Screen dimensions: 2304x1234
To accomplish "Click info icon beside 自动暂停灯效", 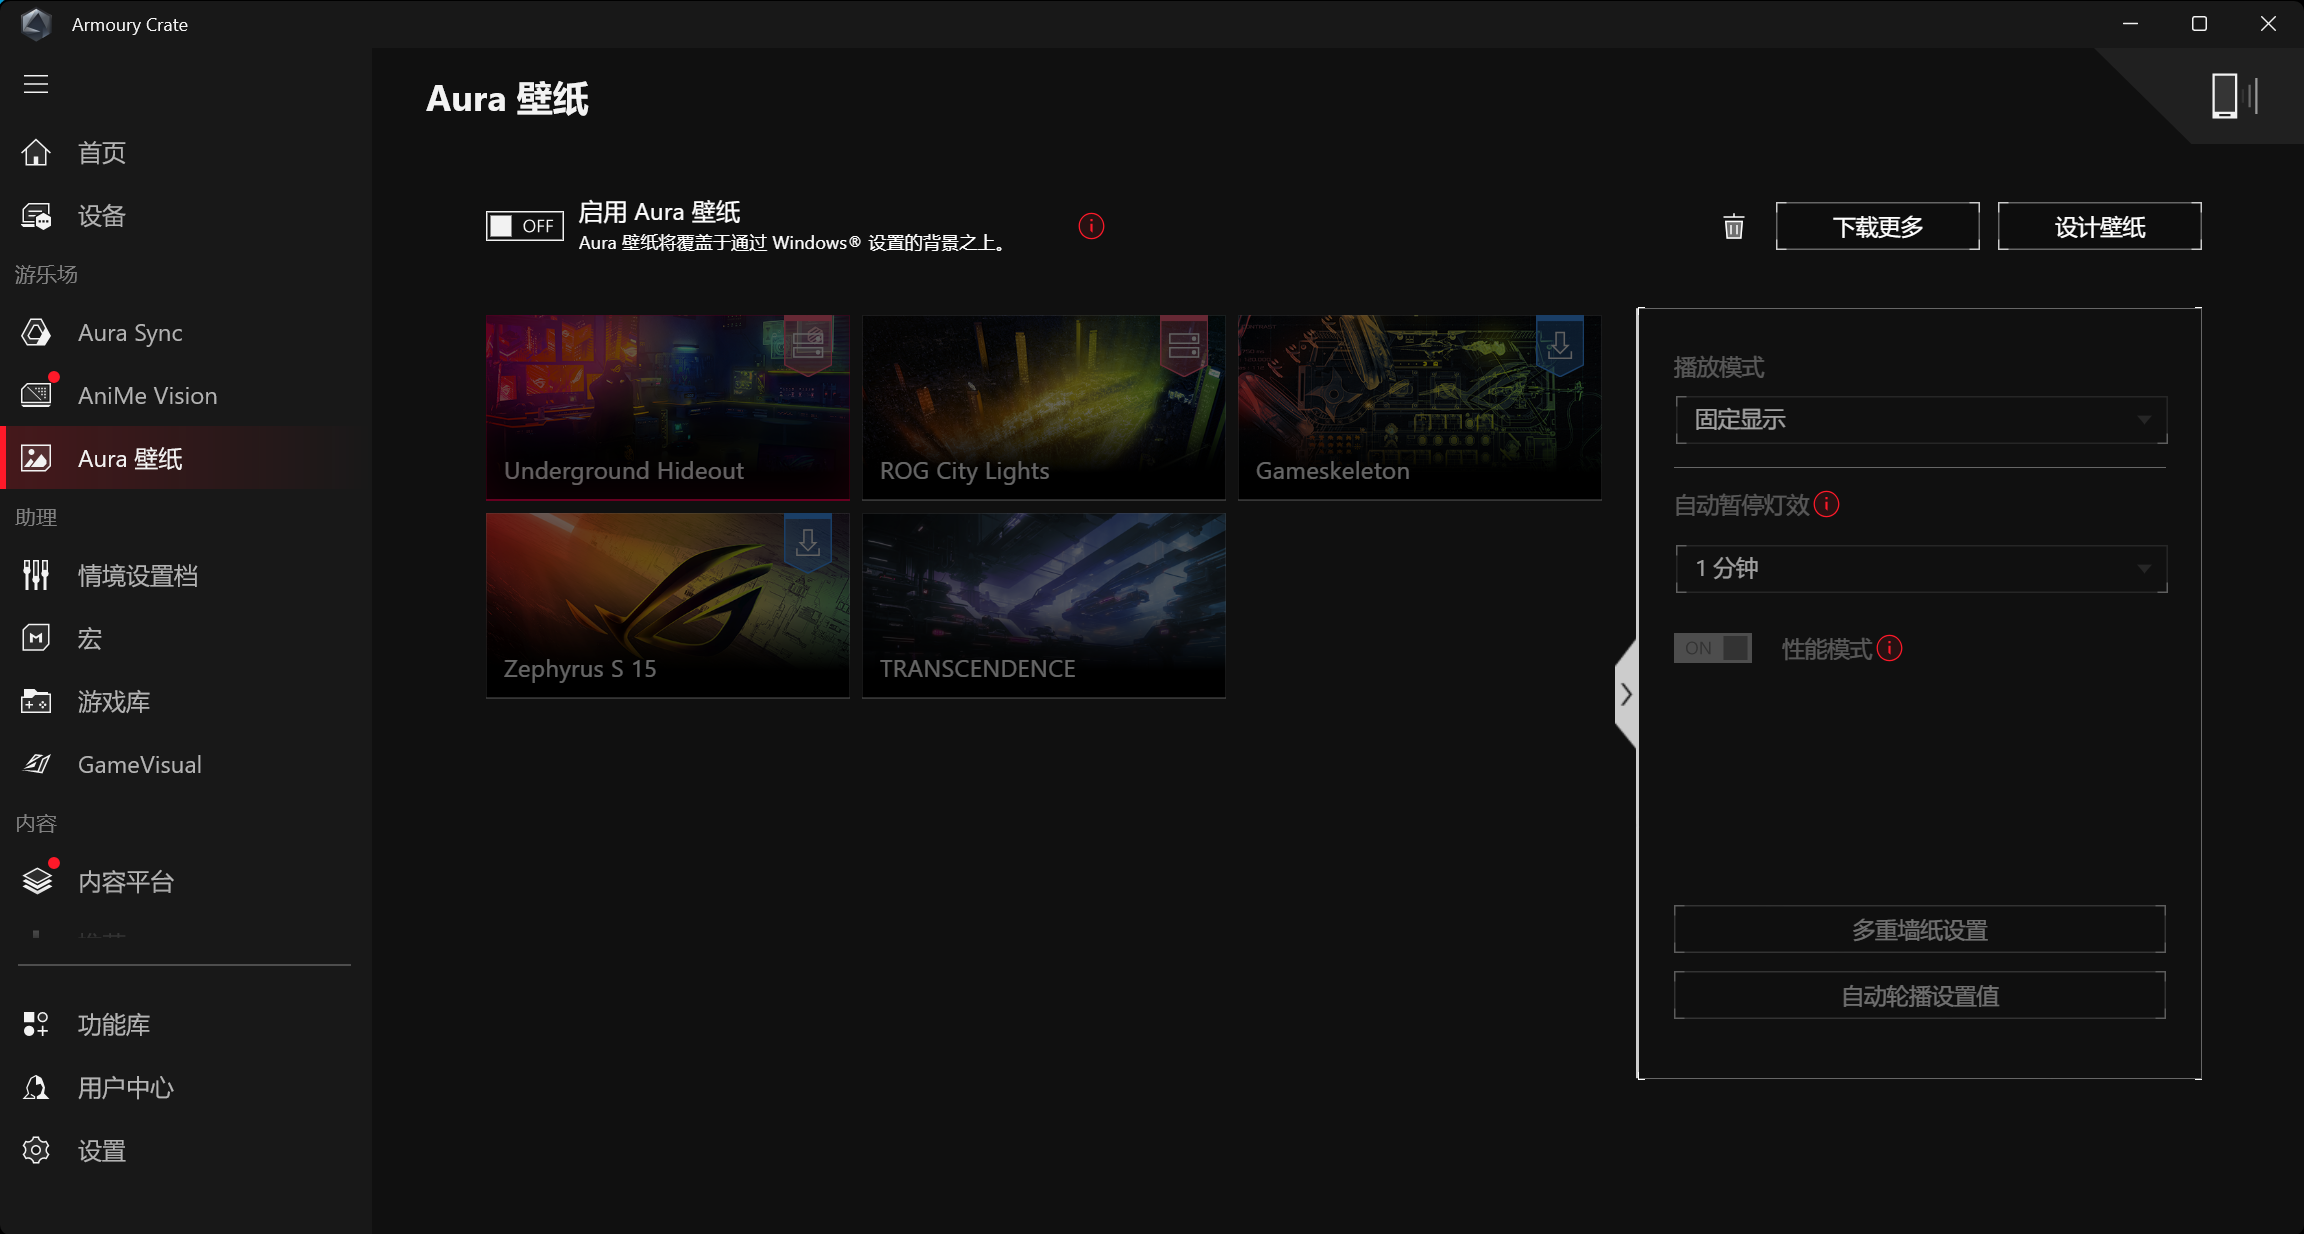I will coord(1826,504).
